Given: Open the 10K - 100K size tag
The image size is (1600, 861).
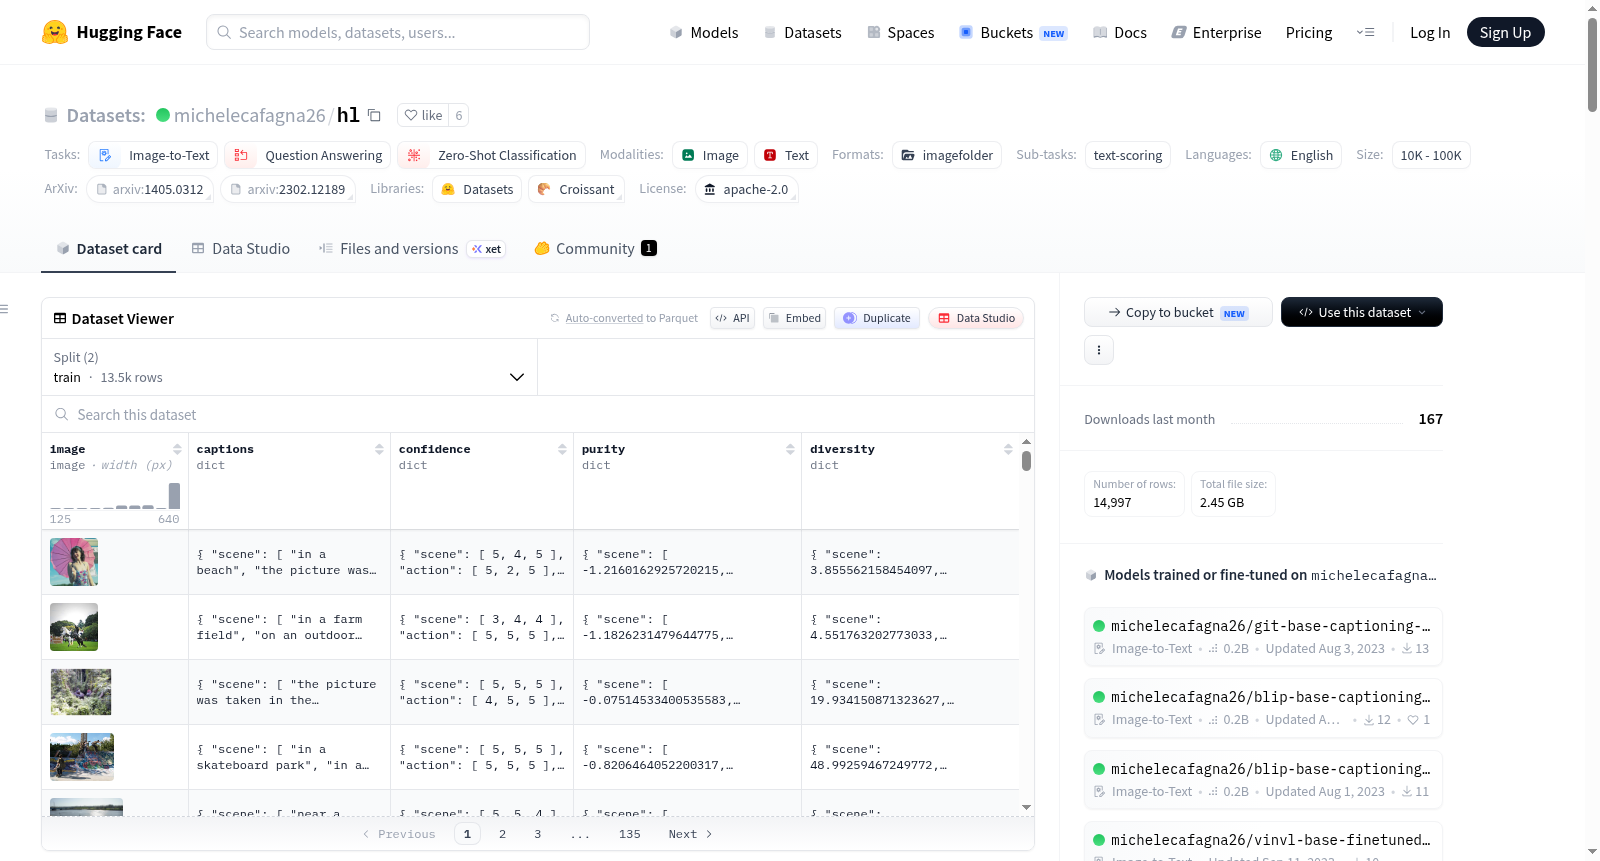Looking at the screenshot, I should coord(1431,155).
